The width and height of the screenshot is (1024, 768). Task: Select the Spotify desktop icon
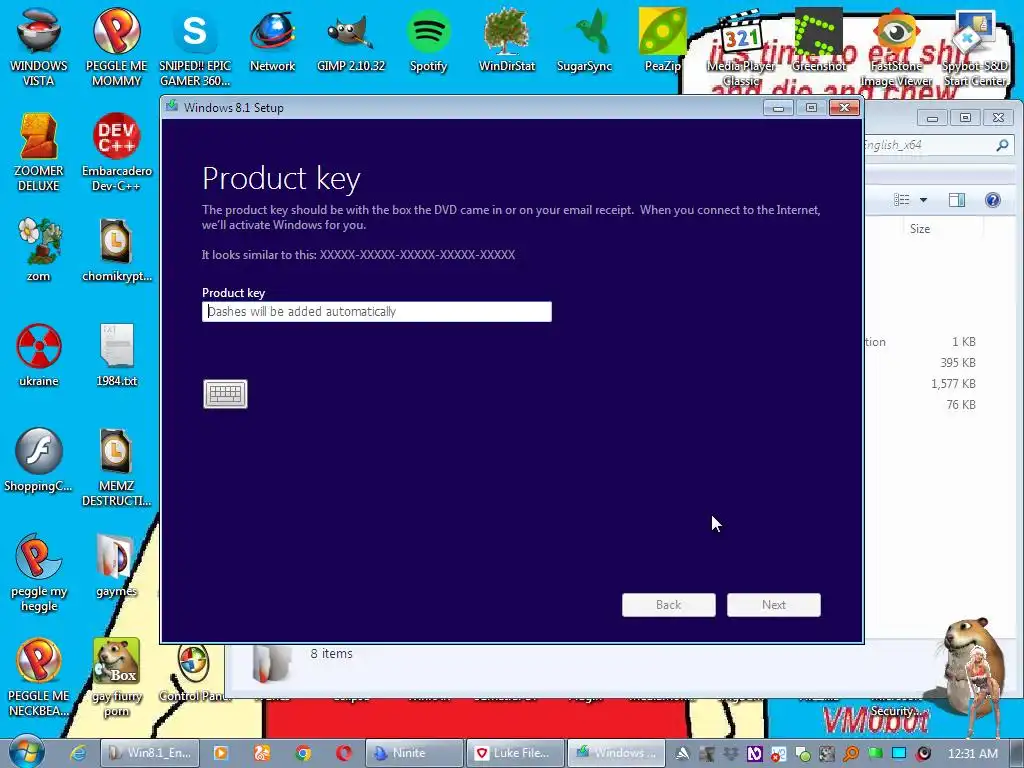[x=428, y=40]
